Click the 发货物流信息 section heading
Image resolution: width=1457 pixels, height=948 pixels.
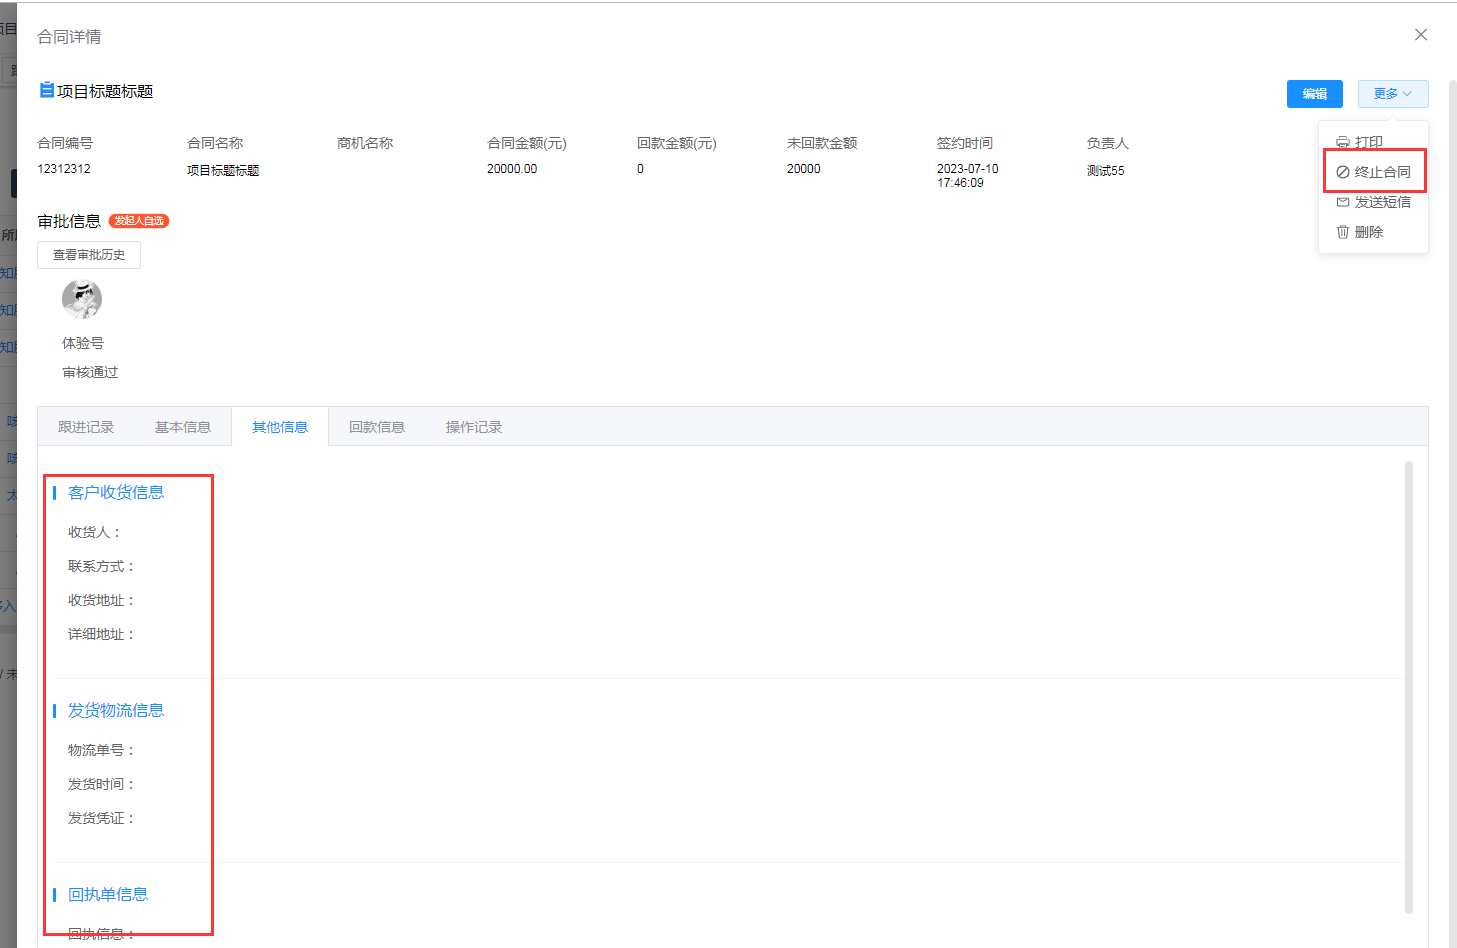click(116, 710)
